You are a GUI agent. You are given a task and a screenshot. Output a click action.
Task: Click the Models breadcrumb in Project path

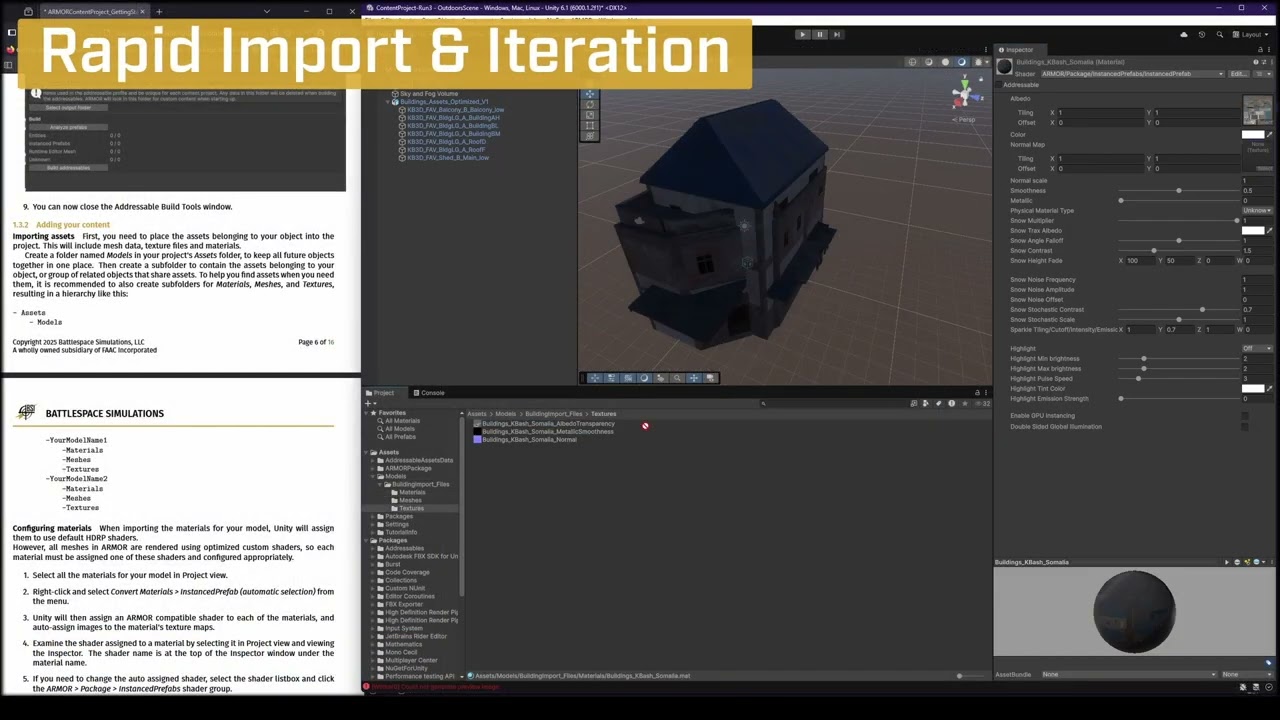pos(506,413)
